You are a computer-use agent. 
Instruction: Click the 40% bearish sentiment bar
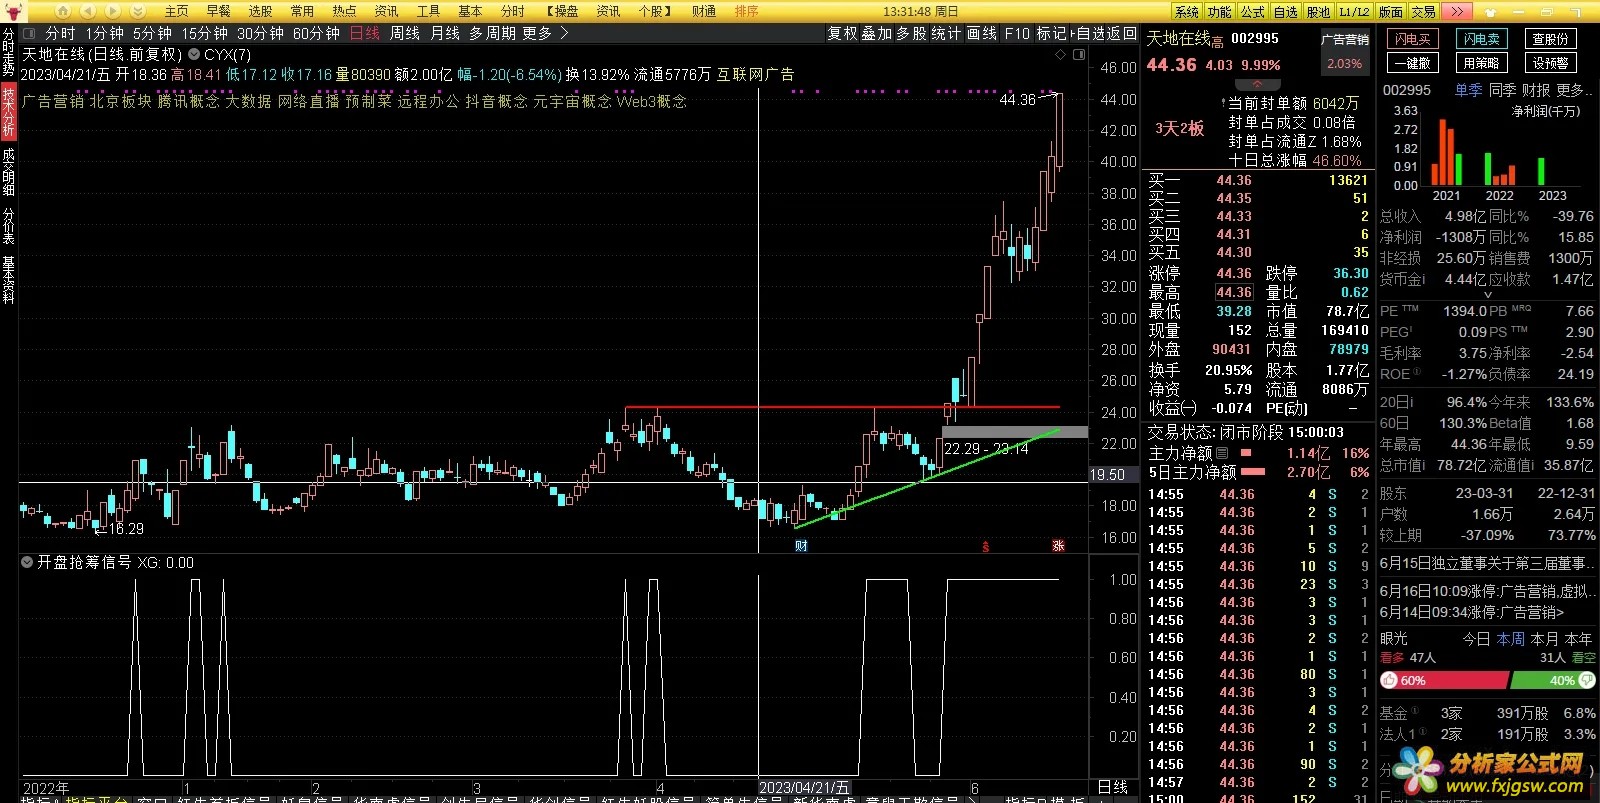point(1552,680)
